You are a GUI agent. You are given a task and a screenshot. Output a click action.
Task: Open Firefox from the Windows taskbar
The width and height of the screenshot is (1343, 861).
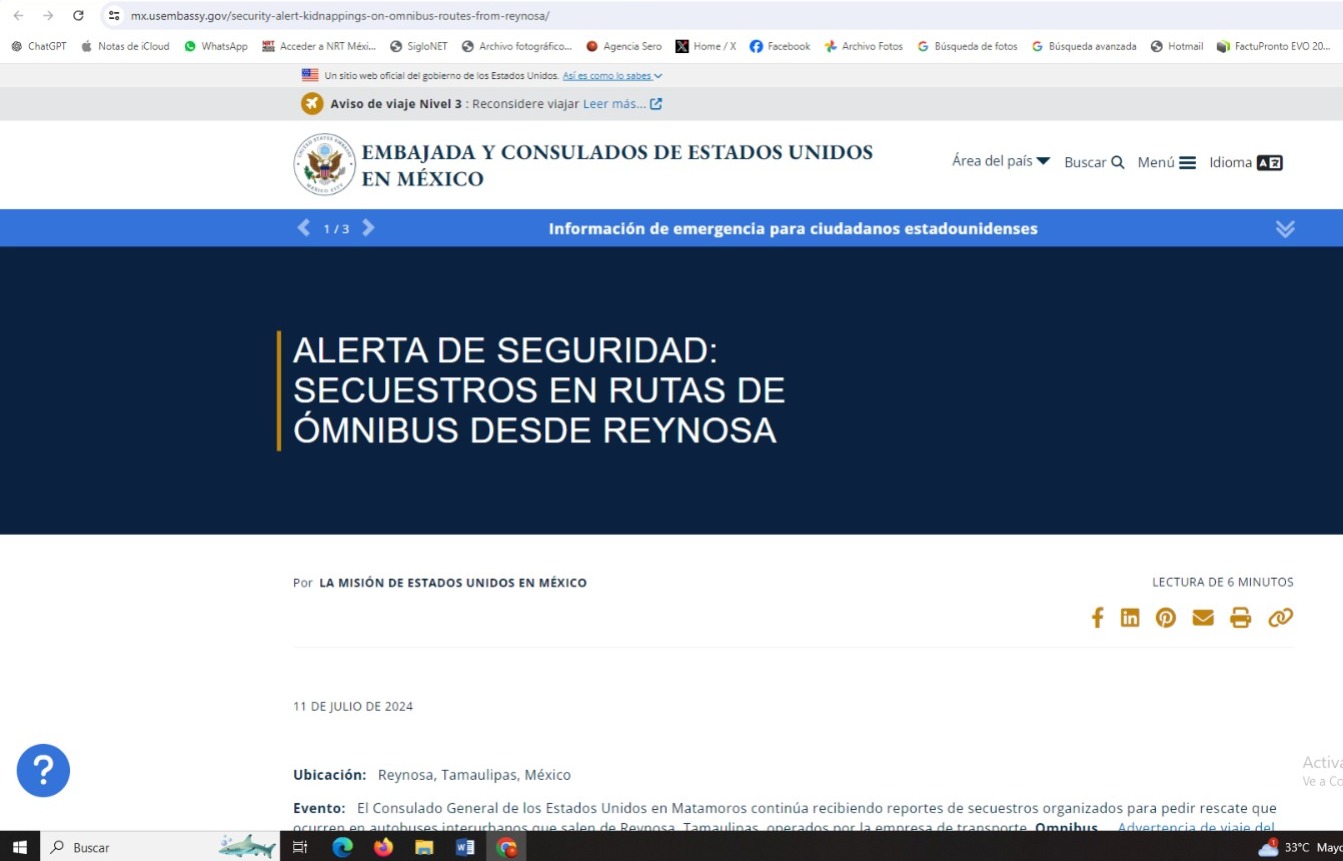pos(383,847)
